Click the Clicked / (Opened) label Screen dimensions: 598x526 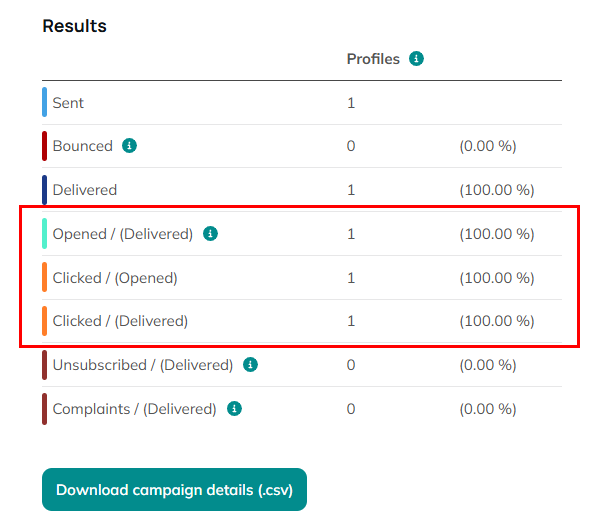115,278
